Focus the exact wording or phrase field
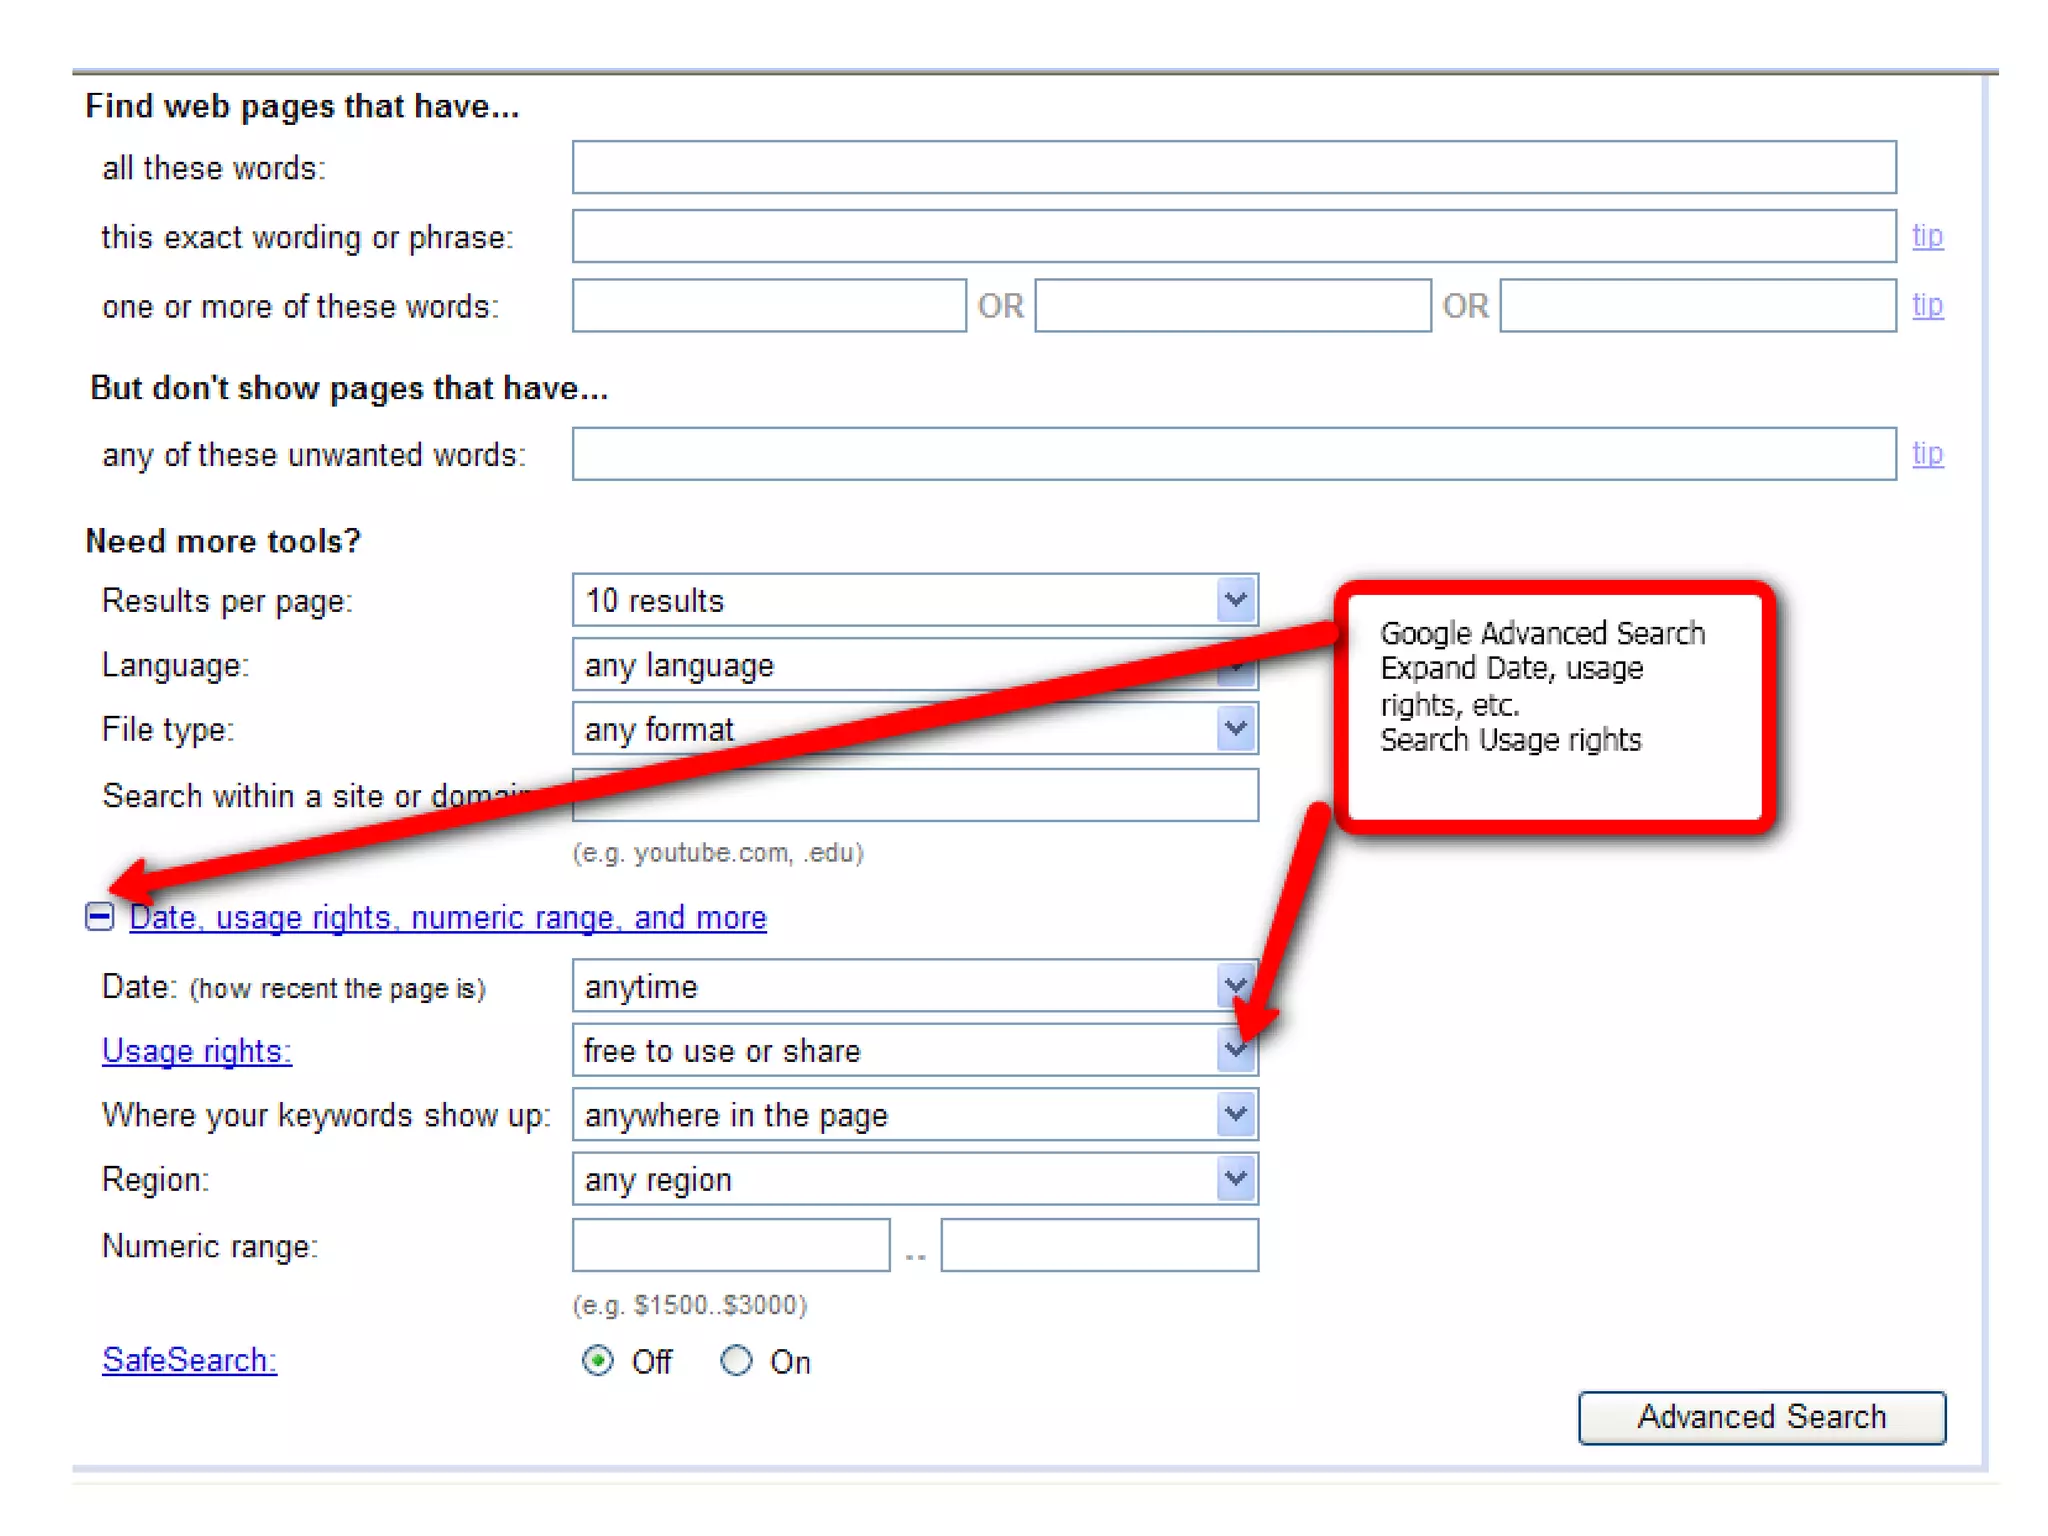 (x=1233, y=236)
